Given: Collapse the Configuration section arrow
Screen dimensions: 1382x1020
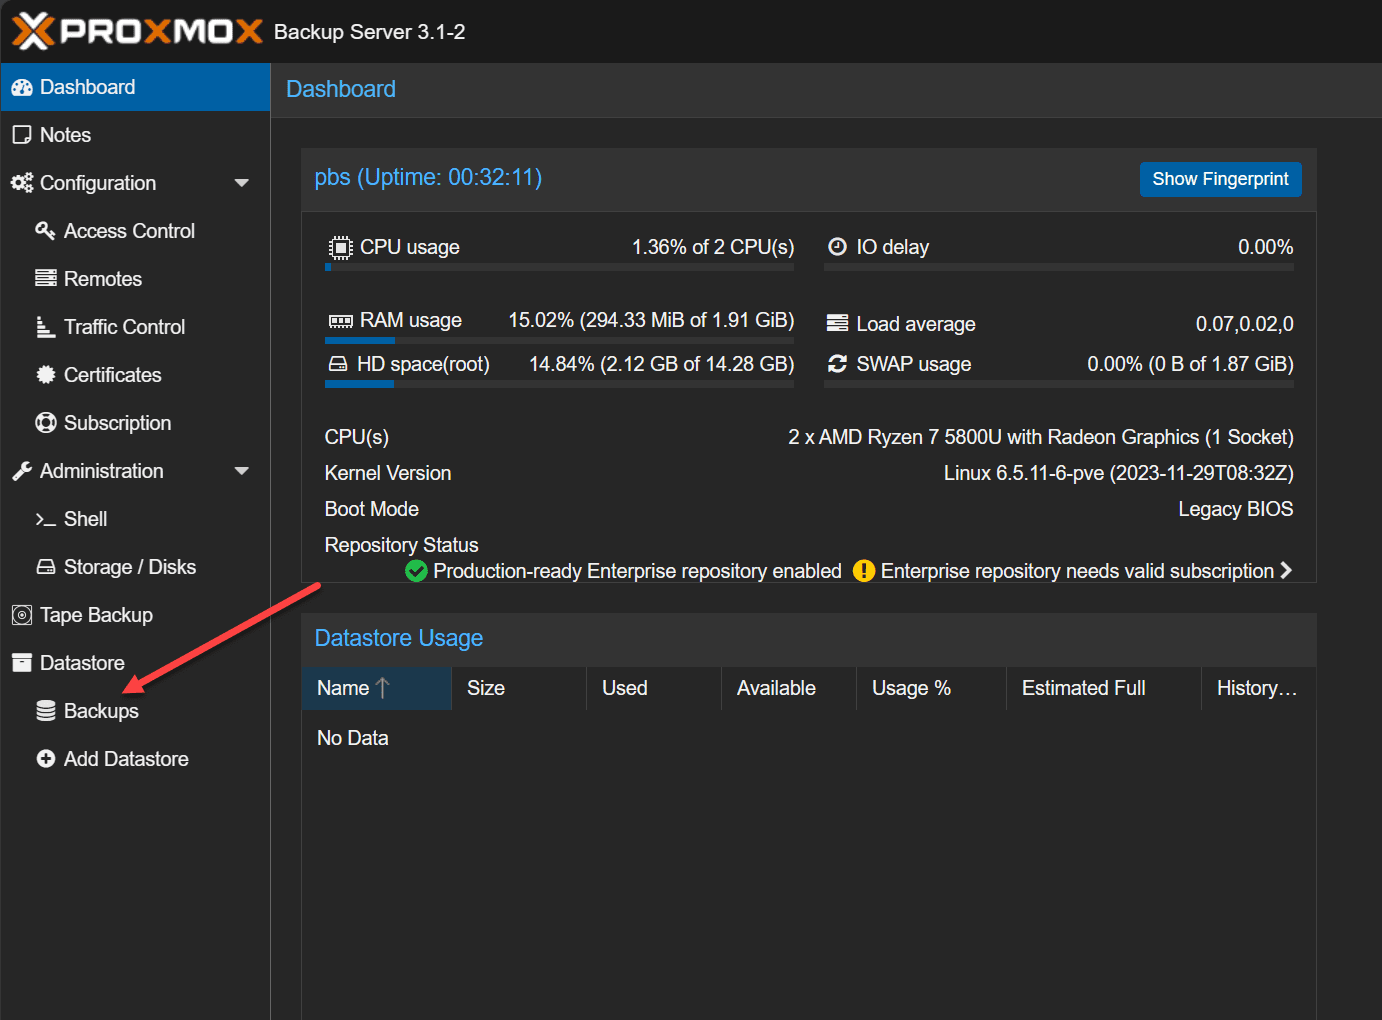Looking at the screenshot, I should [241, 183].
